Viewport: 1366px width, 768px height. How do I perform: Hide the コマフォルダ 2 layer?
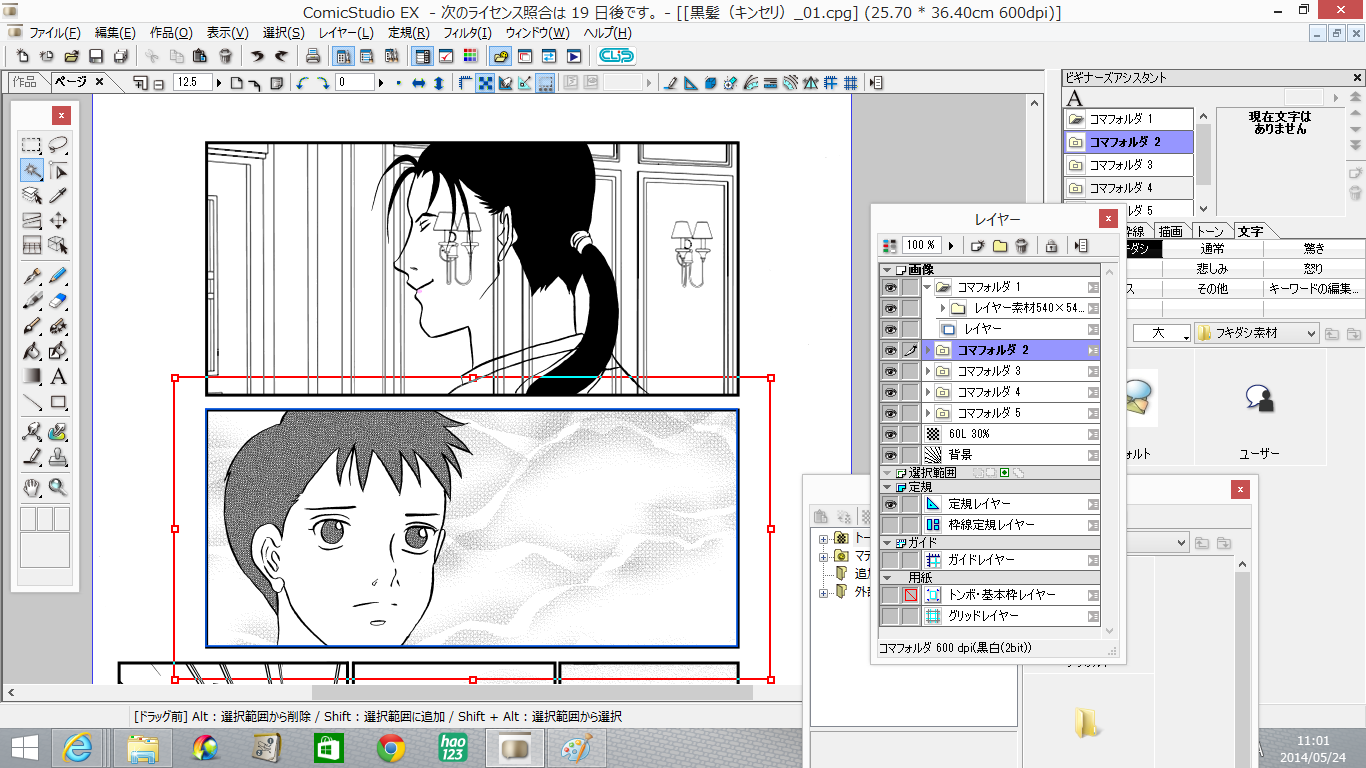coord(890,350)
